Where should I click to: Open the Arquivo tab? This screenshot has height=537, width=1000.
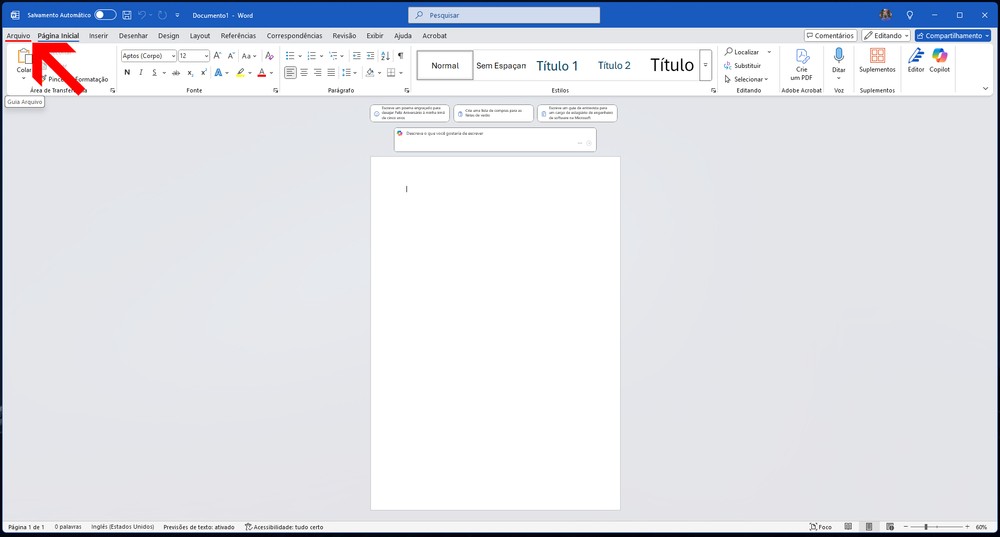tap(18, 35)
